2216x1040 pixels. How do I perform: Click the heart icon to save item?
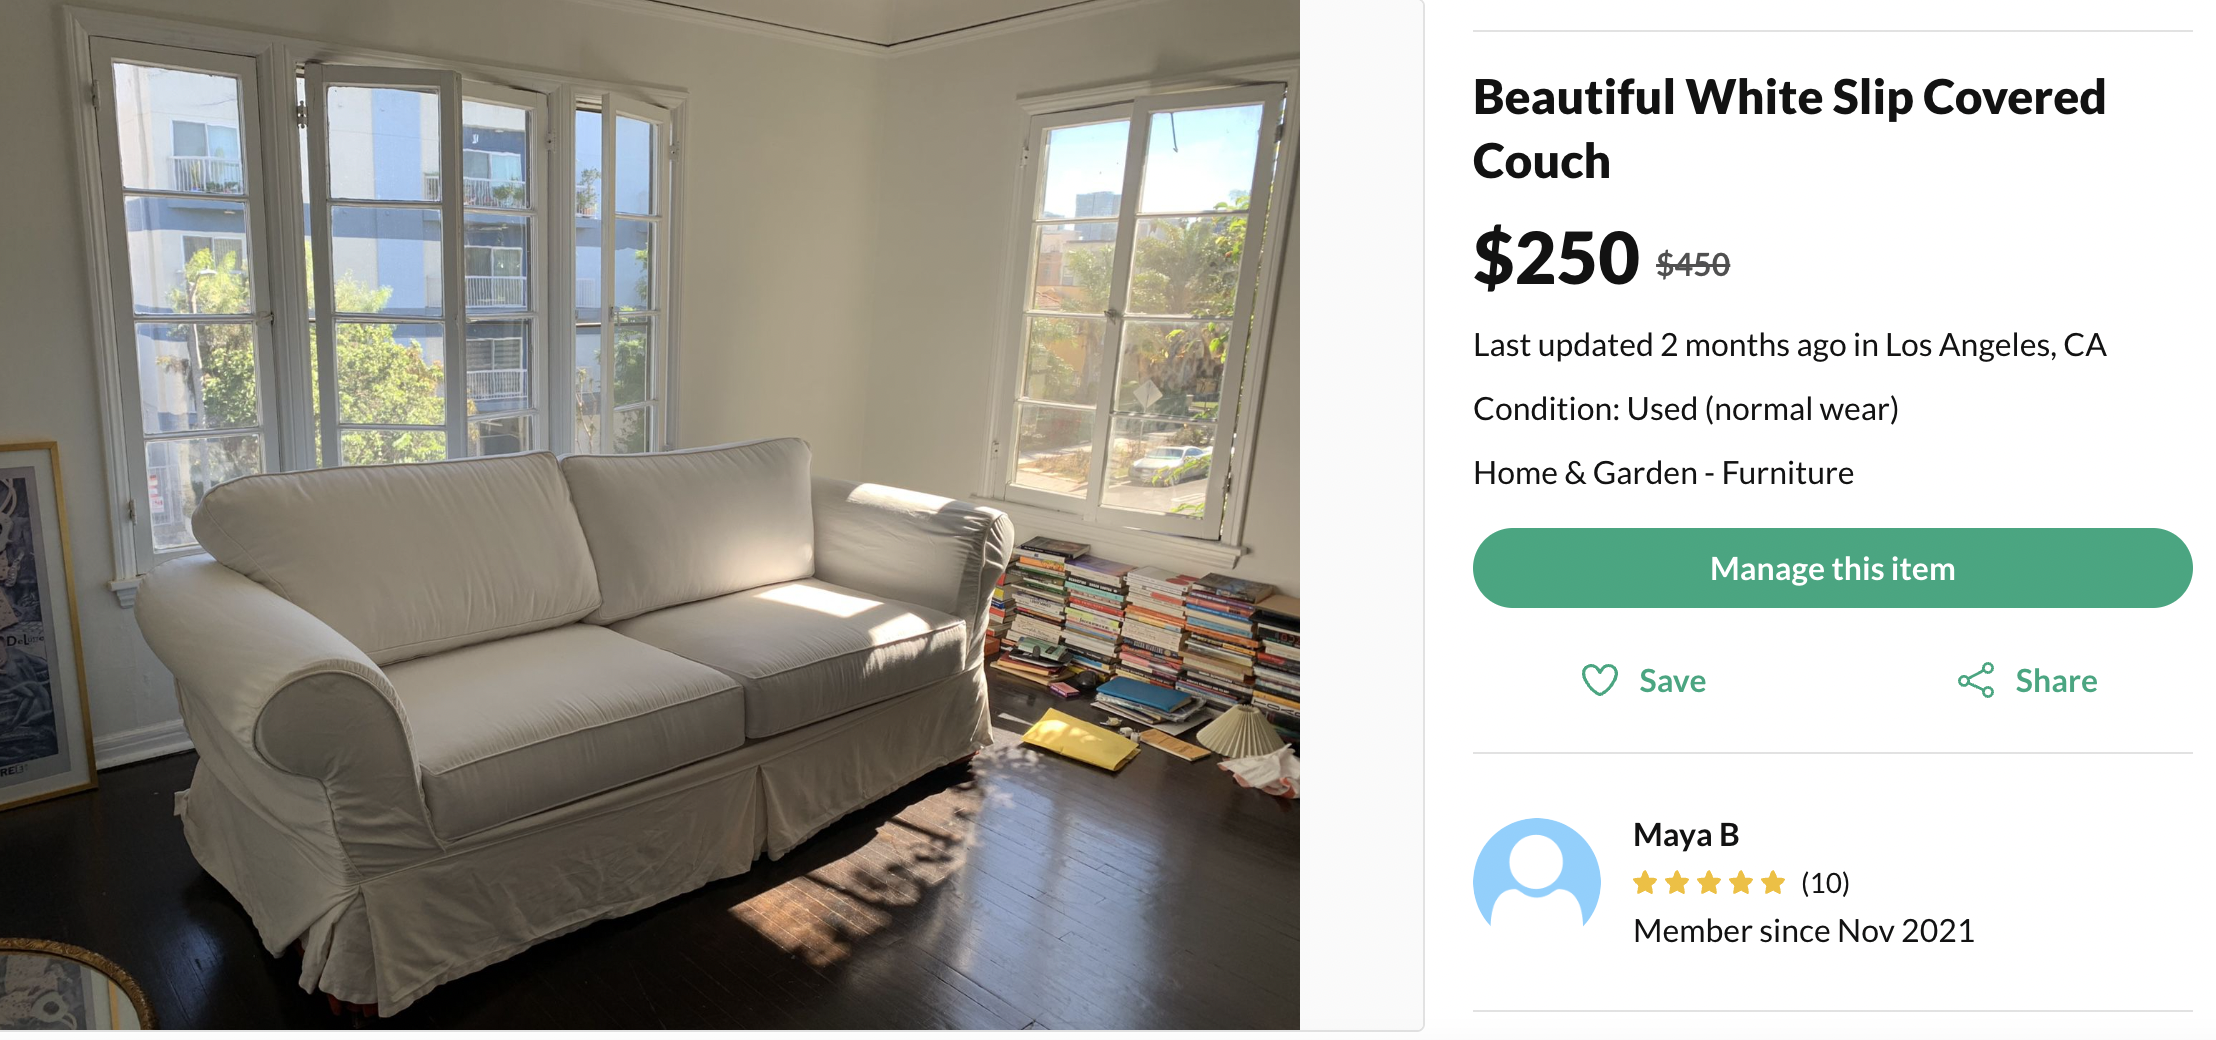click(1599, 680)
